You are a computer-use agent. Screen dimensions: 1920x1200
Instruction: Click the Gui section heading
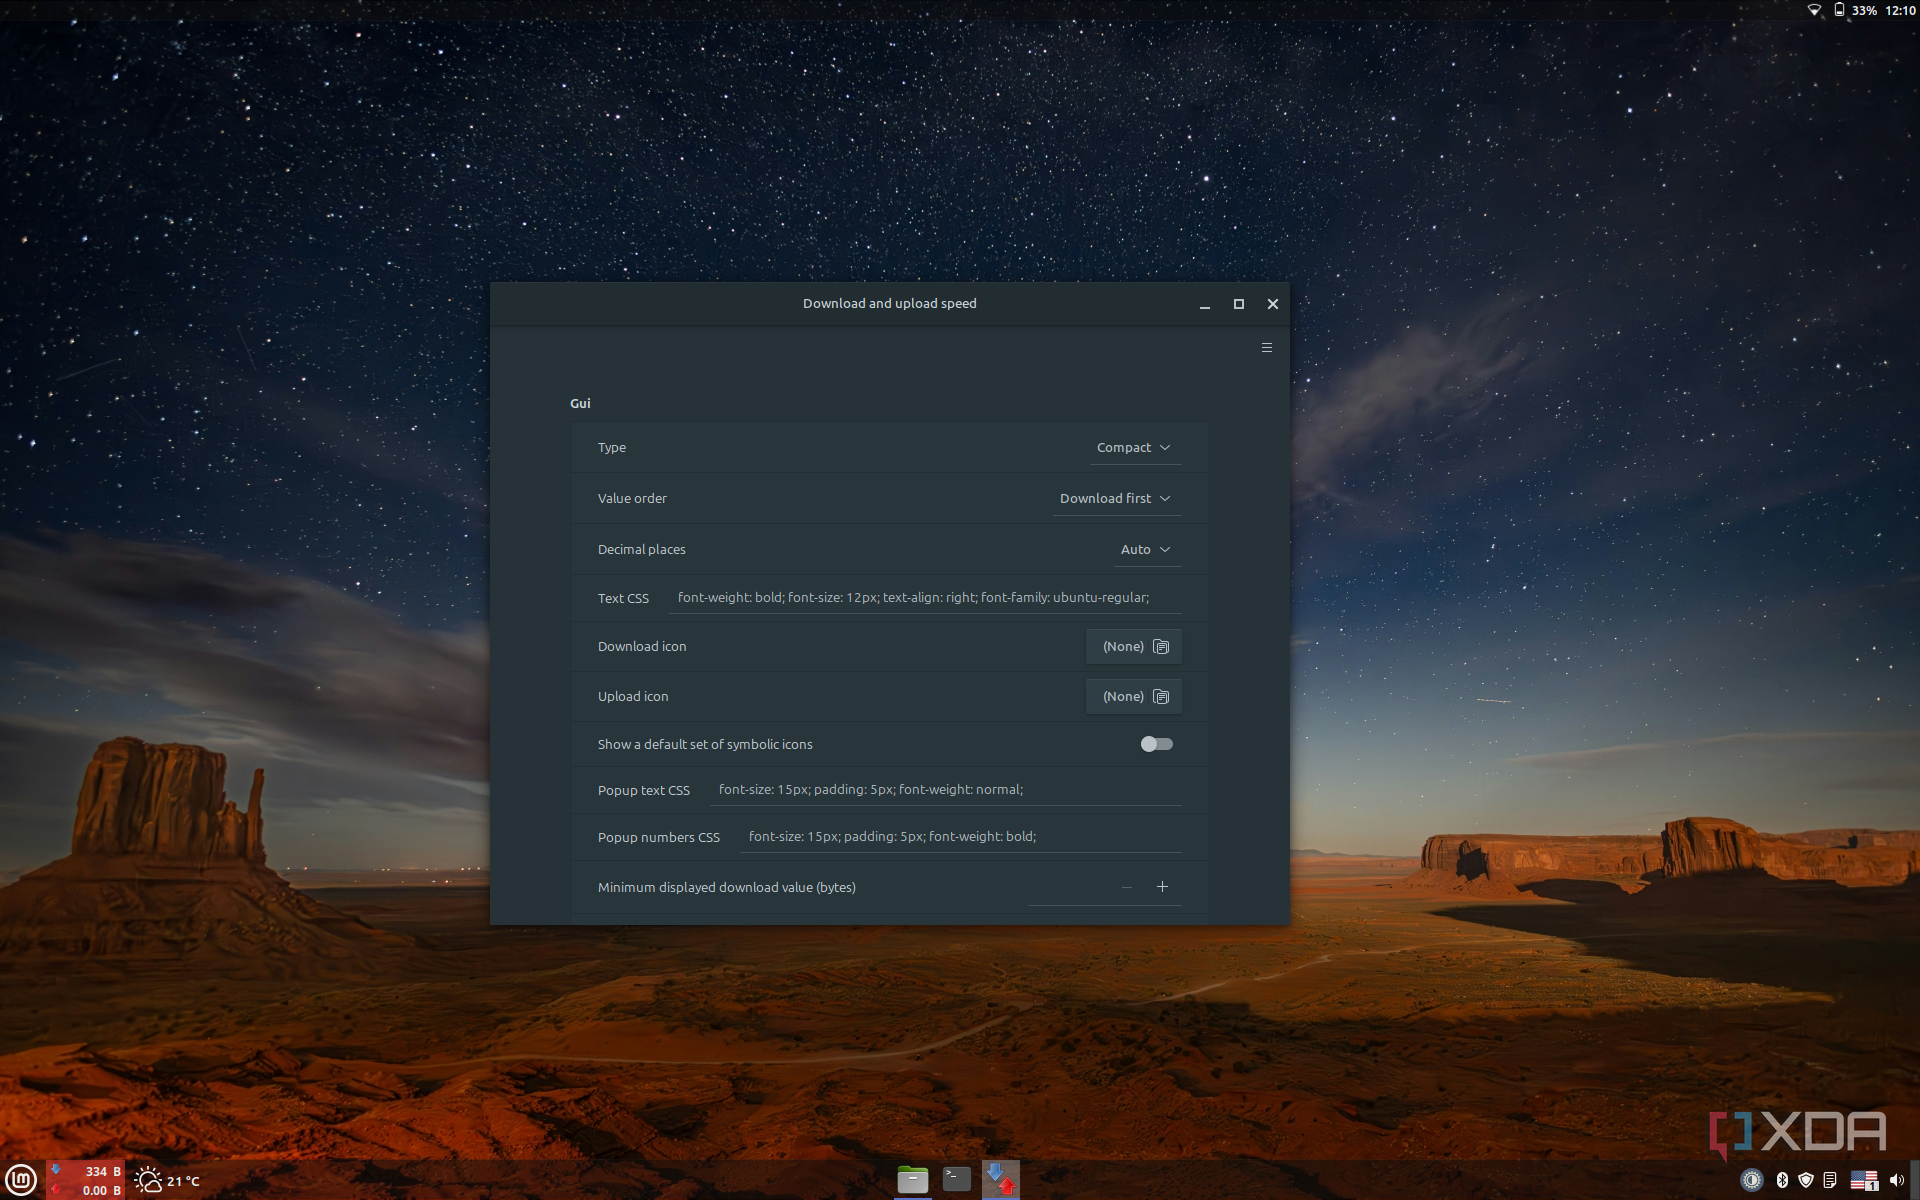point(580,403)
